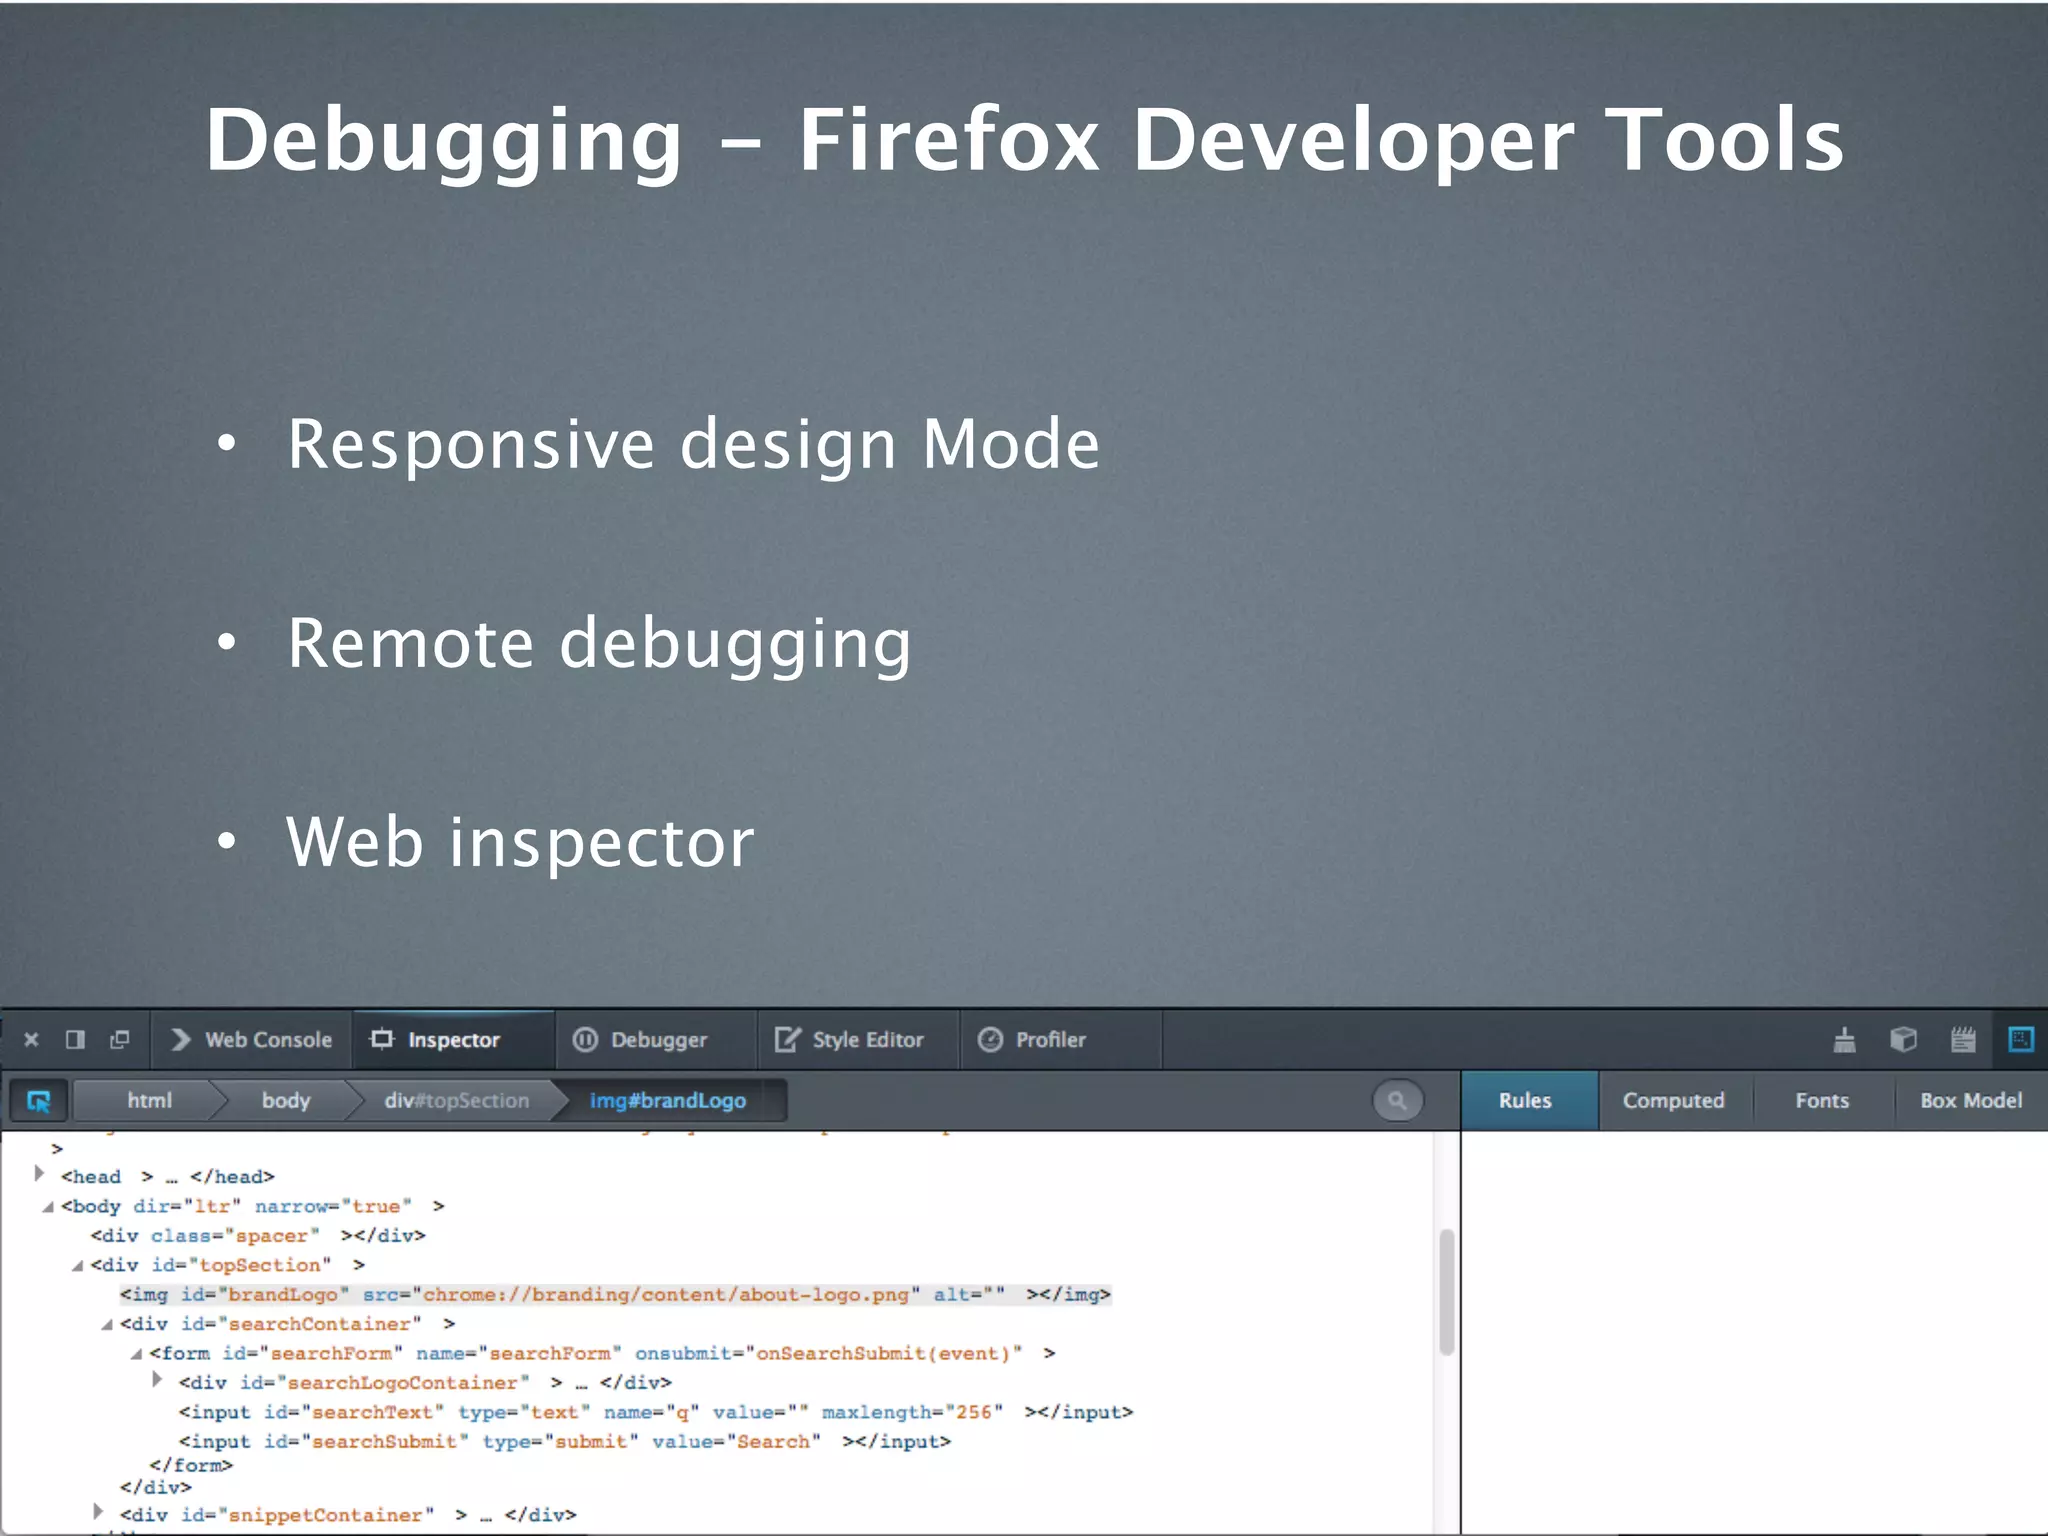Open the Box Model panel
The image size is (2048, 1536).
(x=1971, y=1101)
